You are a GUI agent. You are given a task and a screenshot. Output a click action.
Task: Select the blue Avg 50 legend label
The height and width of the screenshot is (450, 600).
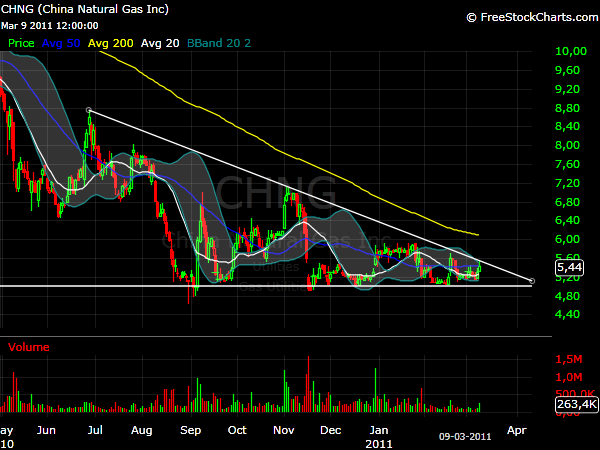pos(61,43)
